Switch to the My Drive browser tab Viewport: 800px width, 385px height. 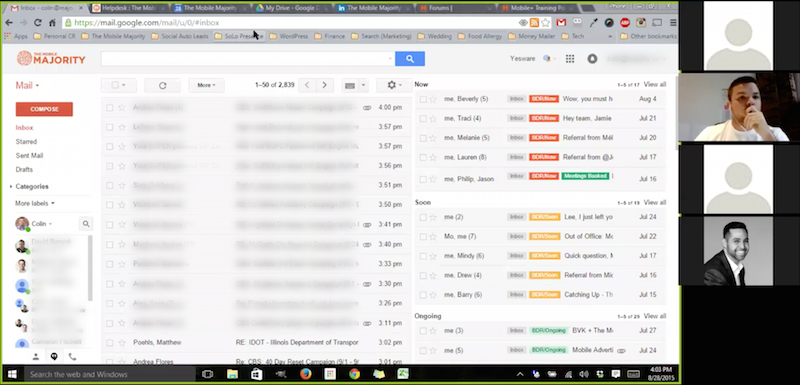tap(291, 8)
